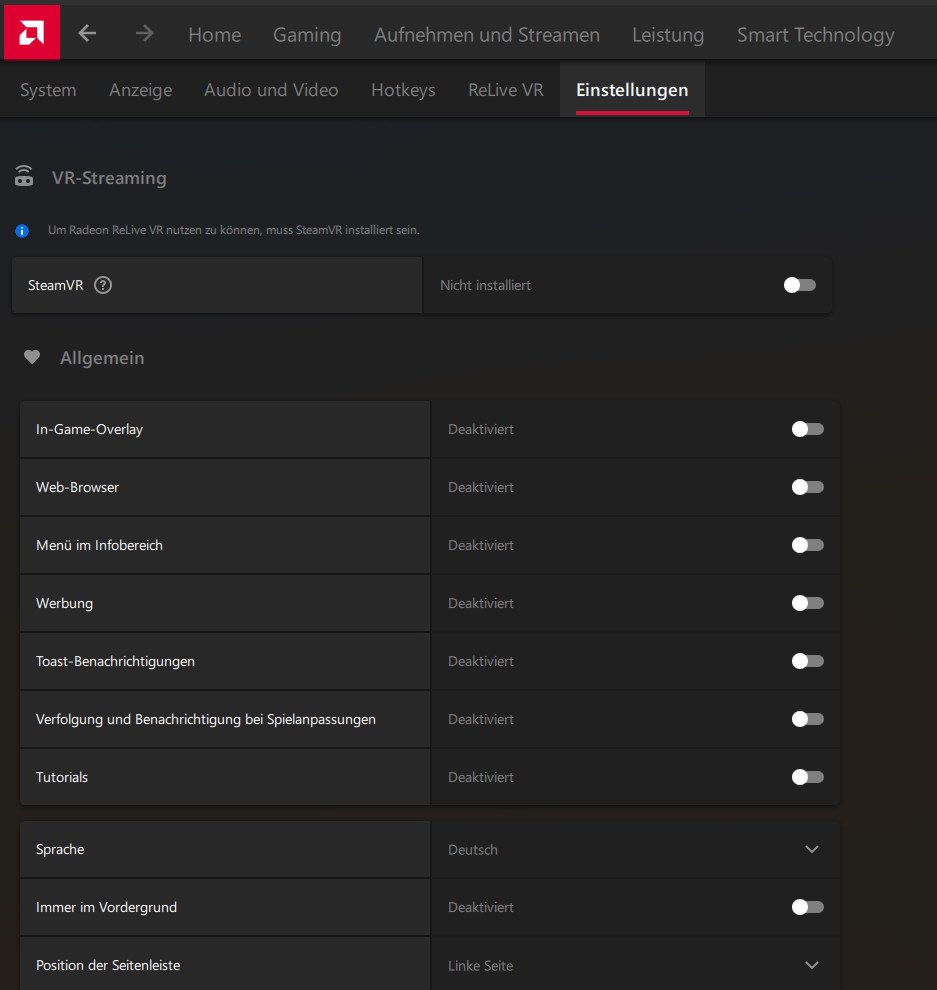Enable the In-Game-Overlay toggle

tap(807, 429)
